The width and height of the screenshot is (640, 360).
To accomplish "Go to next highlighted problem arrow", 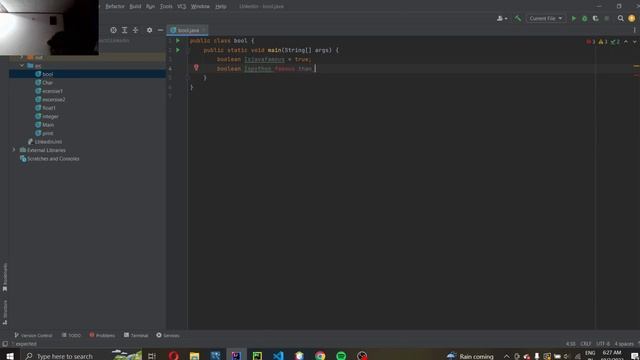I will pos(634,42).
